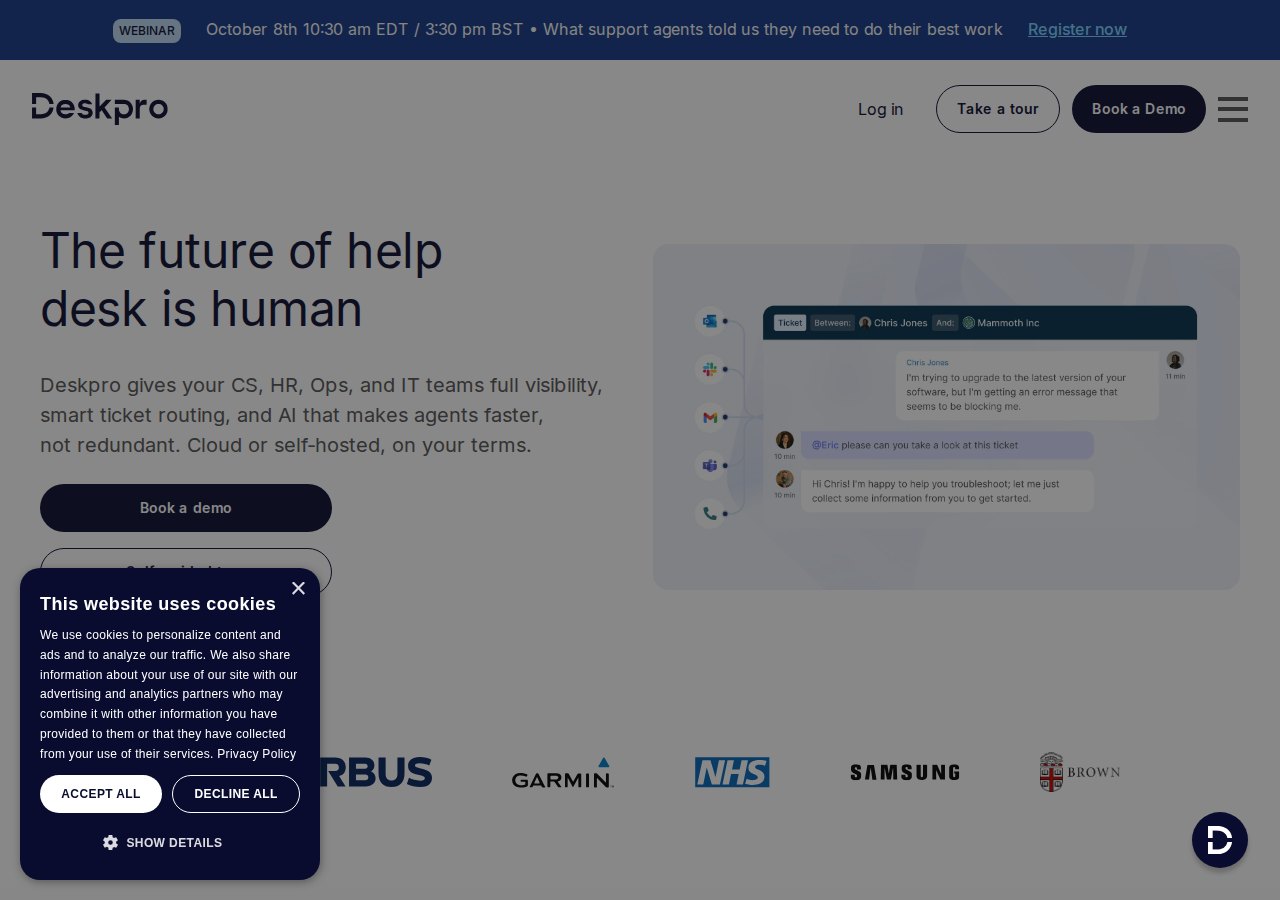Click Register now in webinar banner

coord(1077,29)
